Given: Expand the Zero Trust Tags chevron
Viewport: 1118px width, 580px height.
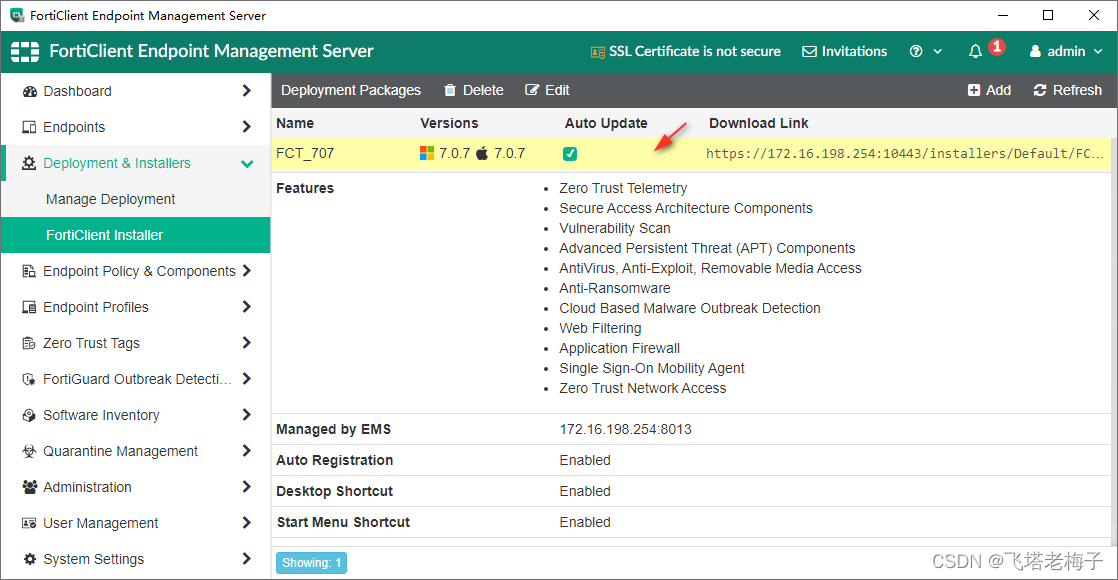Looking at the screenshot, I should click(247, 342).
